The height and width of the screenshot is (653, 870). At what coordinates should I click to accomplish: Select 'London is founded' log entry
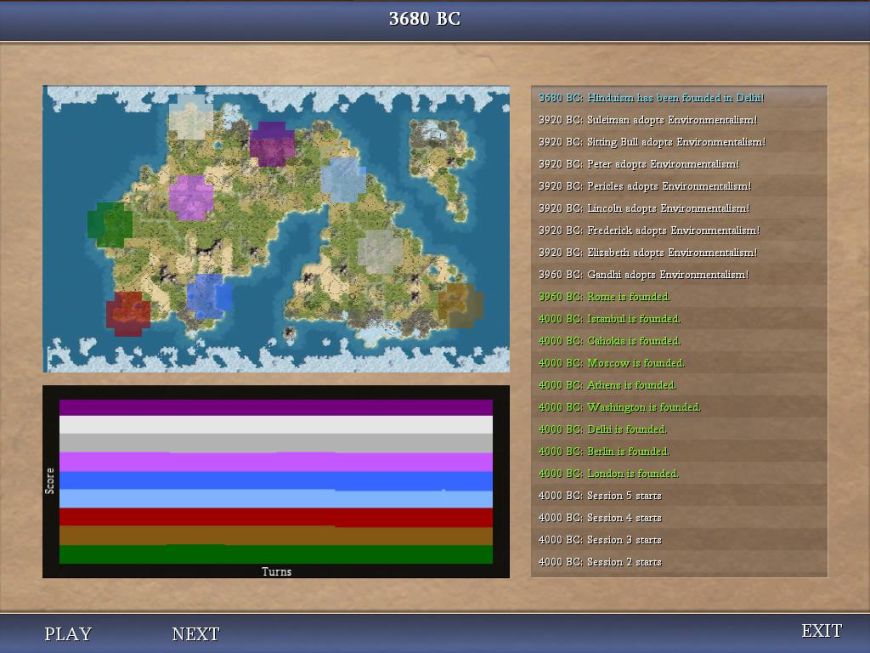pyautogui.click(x=679, y=473)
